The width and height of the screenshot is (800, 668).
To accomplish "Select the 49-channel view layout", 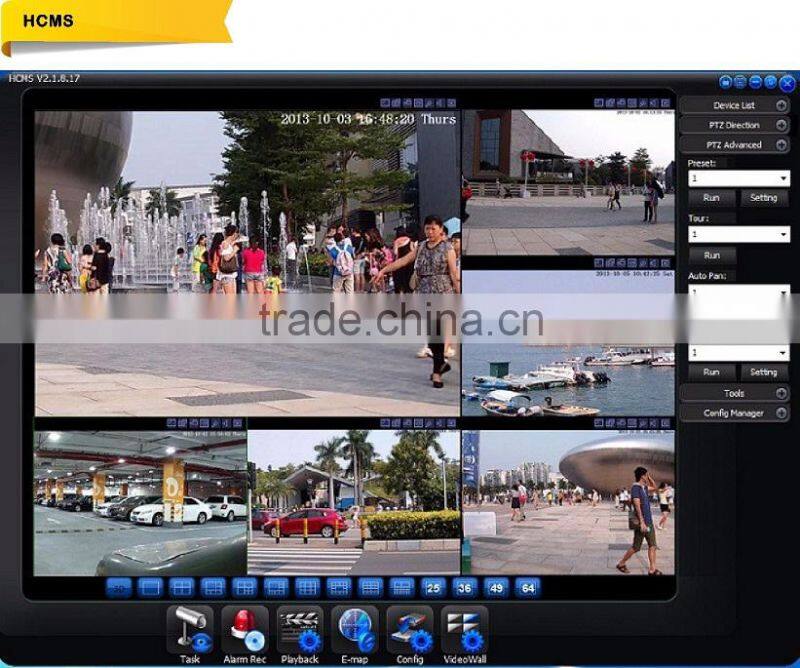I will (x=495, y=588).
